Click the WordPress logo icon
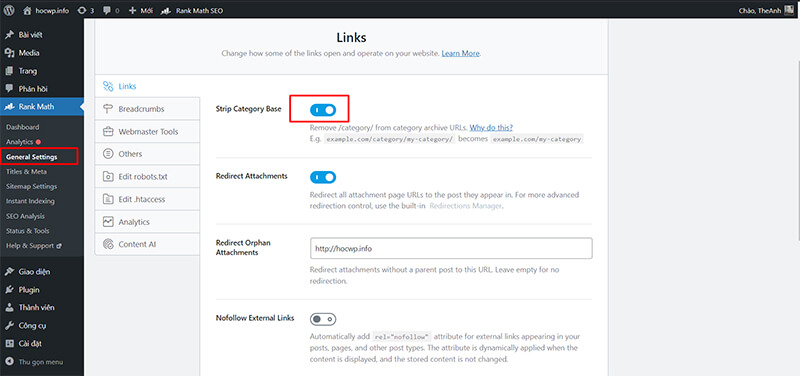The width and height of the screenshot is (800, 376). click(x=10, y=10)
